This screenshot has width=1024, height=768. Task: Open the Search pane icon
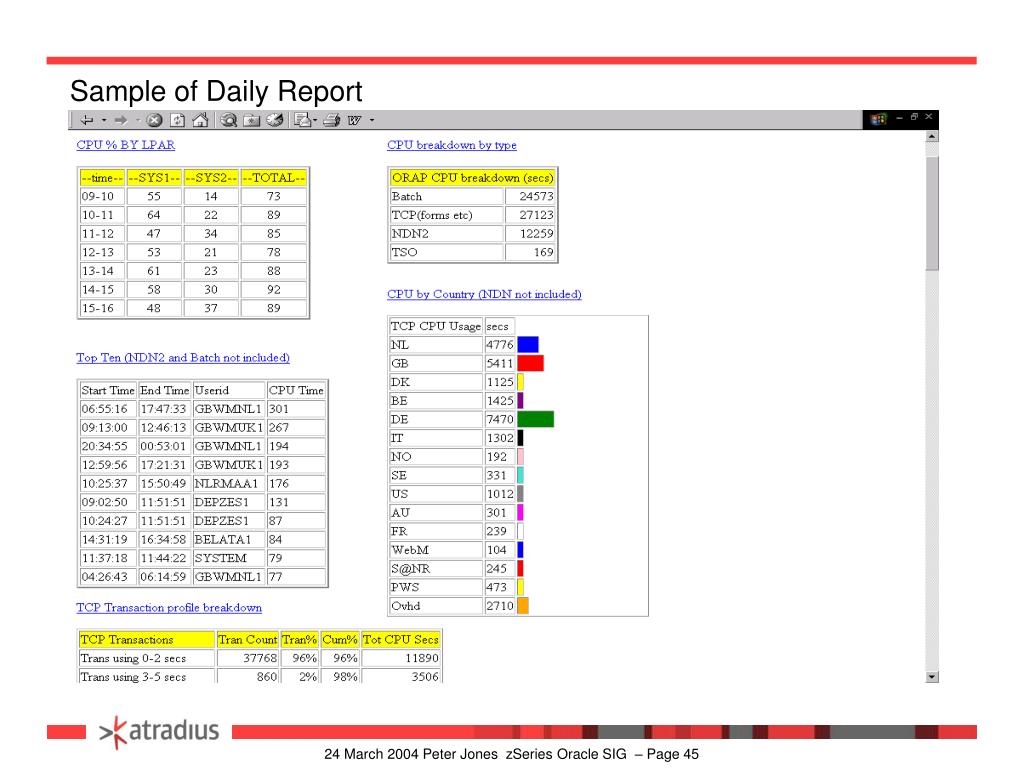click(229, 120)
